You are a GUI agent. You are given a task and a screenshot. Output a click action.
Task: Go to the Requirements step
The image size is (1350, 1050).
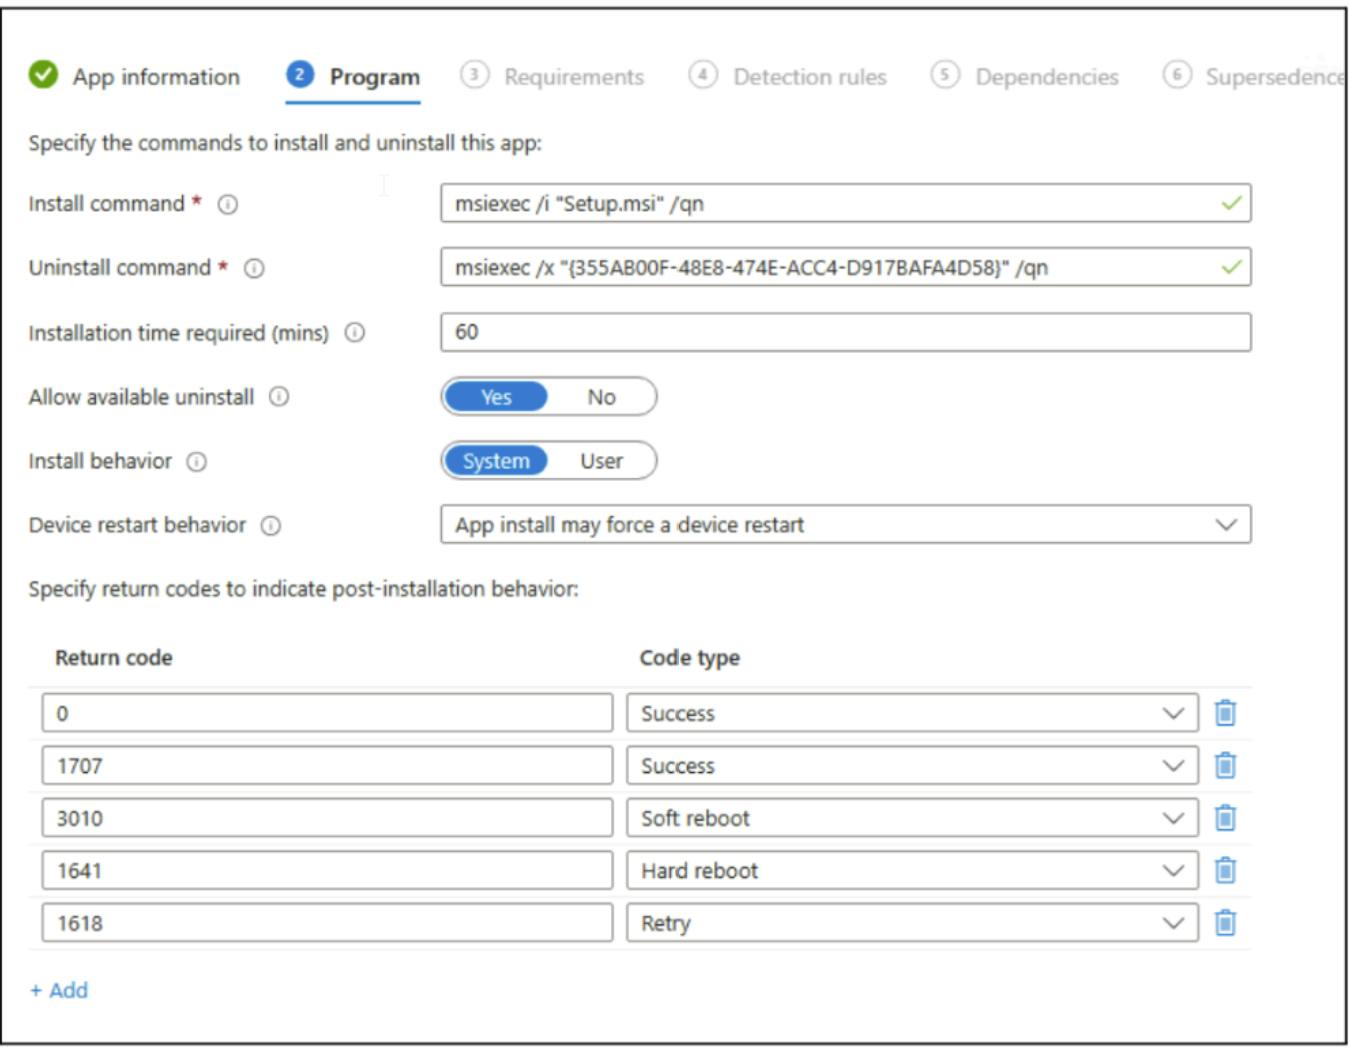pos(573,77)
